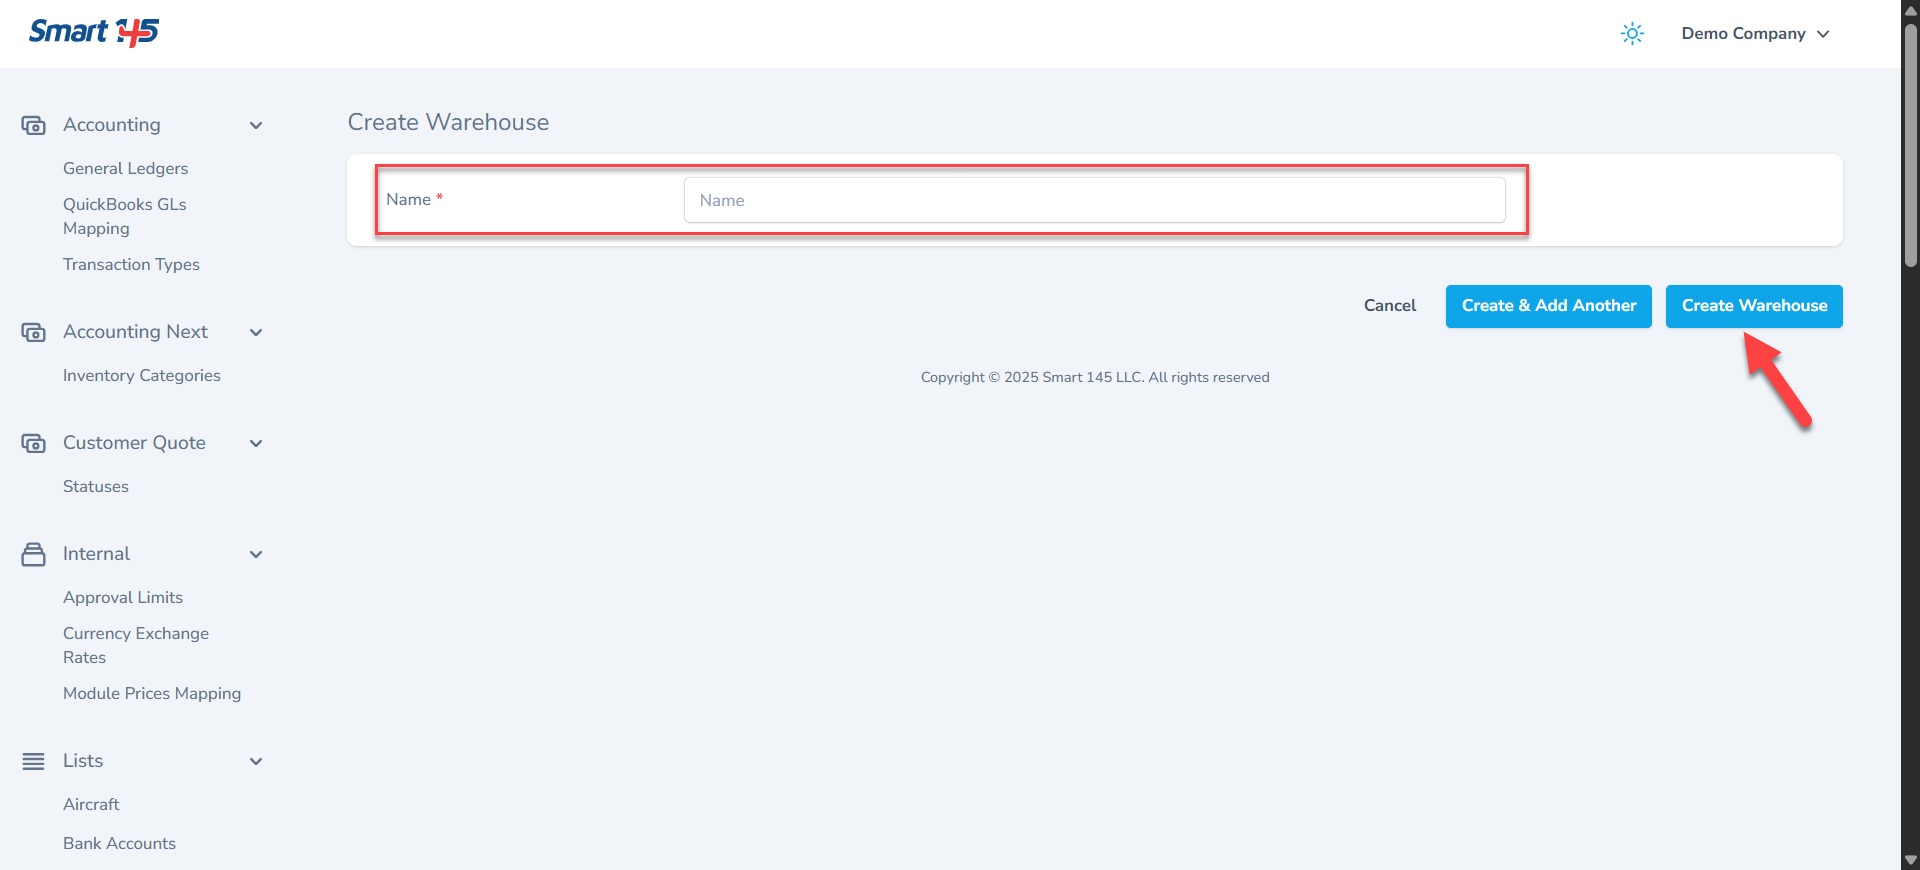Click the Lists section icon
The image size is (1920, 870).
tap(34, 761)
